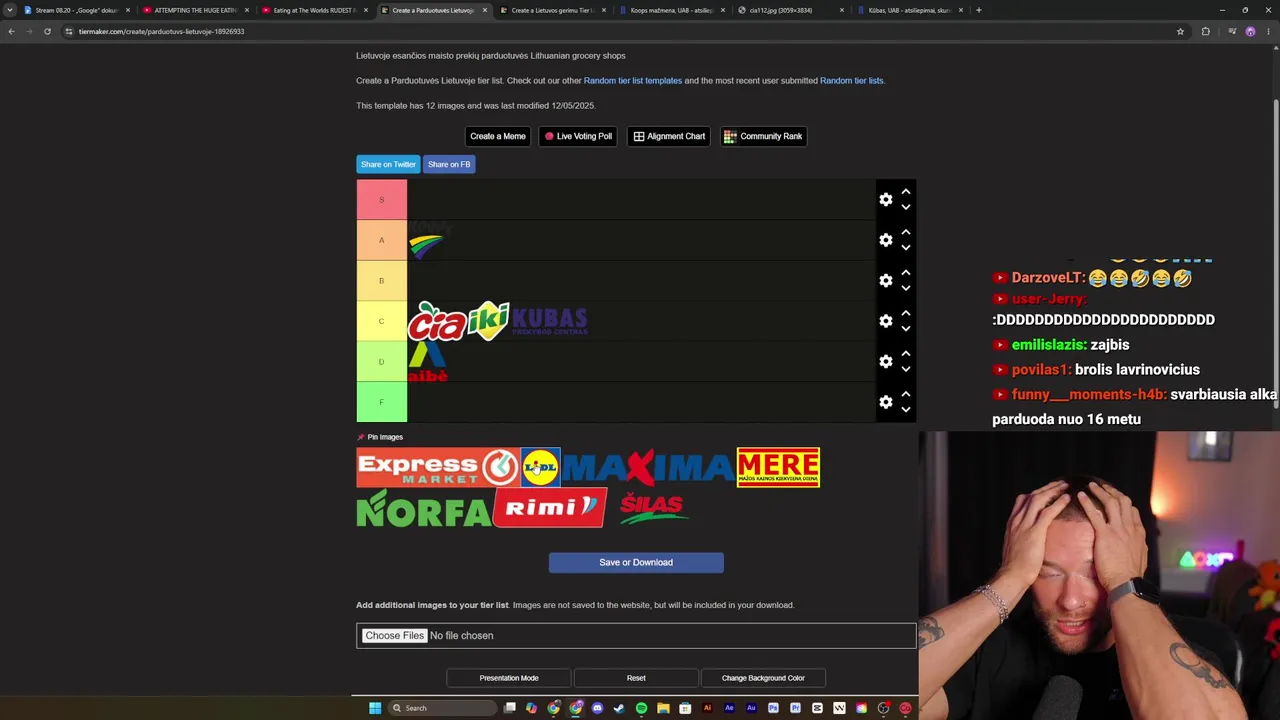1280x720 pixels.
Task: Select the IKI logo in tier C
Action: (489, 321)
